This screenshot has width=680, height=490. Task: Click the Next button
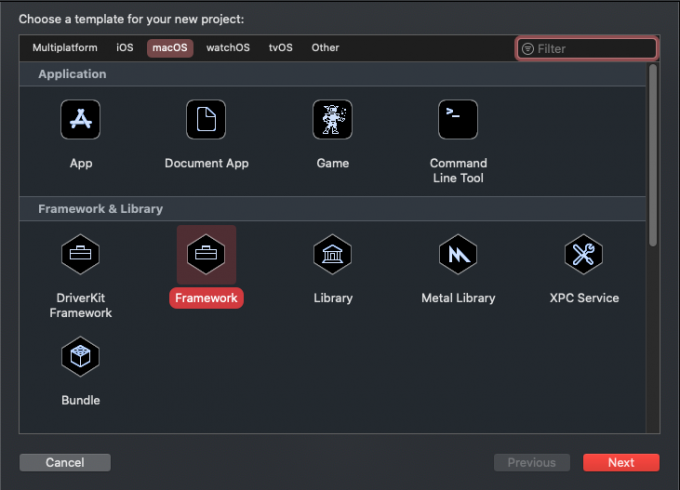point(621,462)
